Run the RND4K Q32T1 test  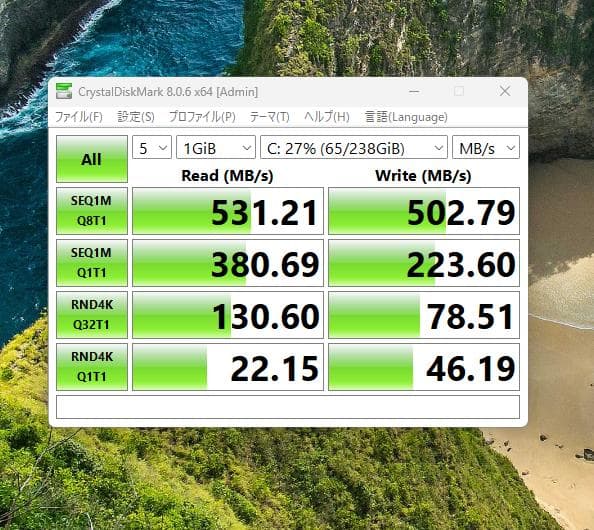pos(92,314)
